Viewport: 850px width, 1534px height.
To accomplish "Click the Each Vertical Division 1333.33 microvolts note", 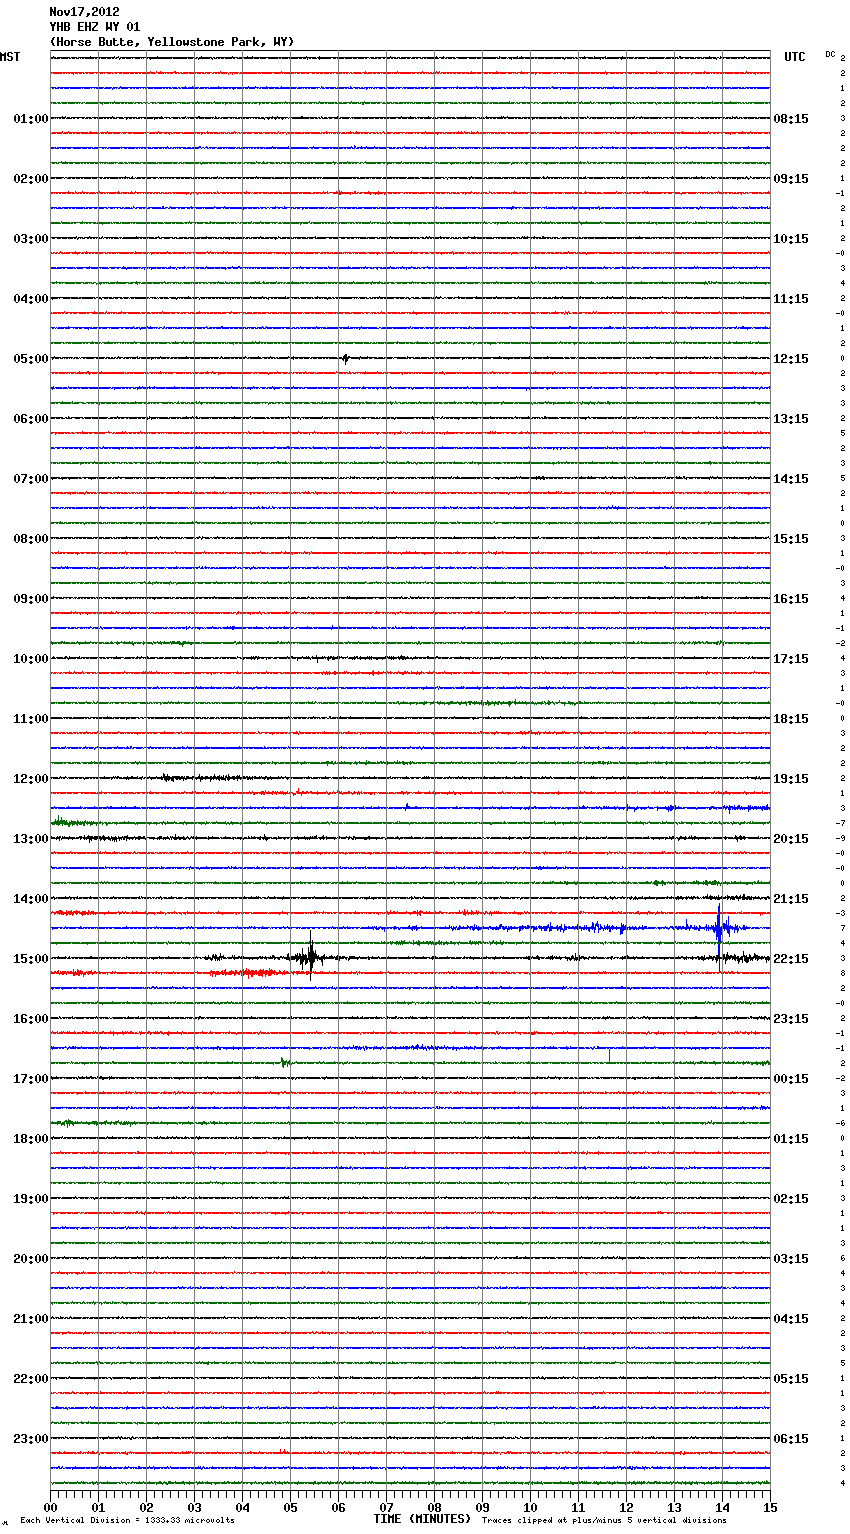I will tap(127, 1521).
